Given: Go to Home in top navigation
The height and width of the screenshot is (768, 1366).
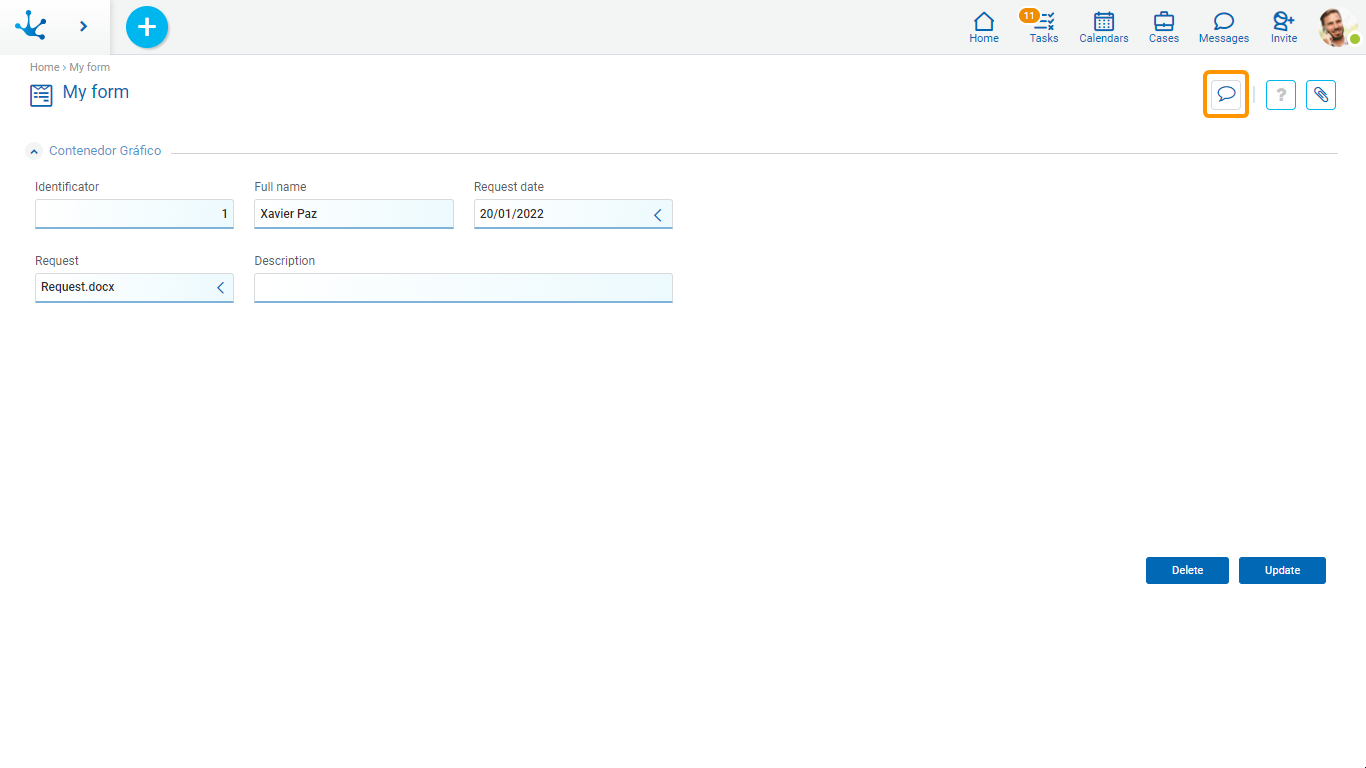Looking at the screenshot, I should pyautogui.click(x=984, y=27).
